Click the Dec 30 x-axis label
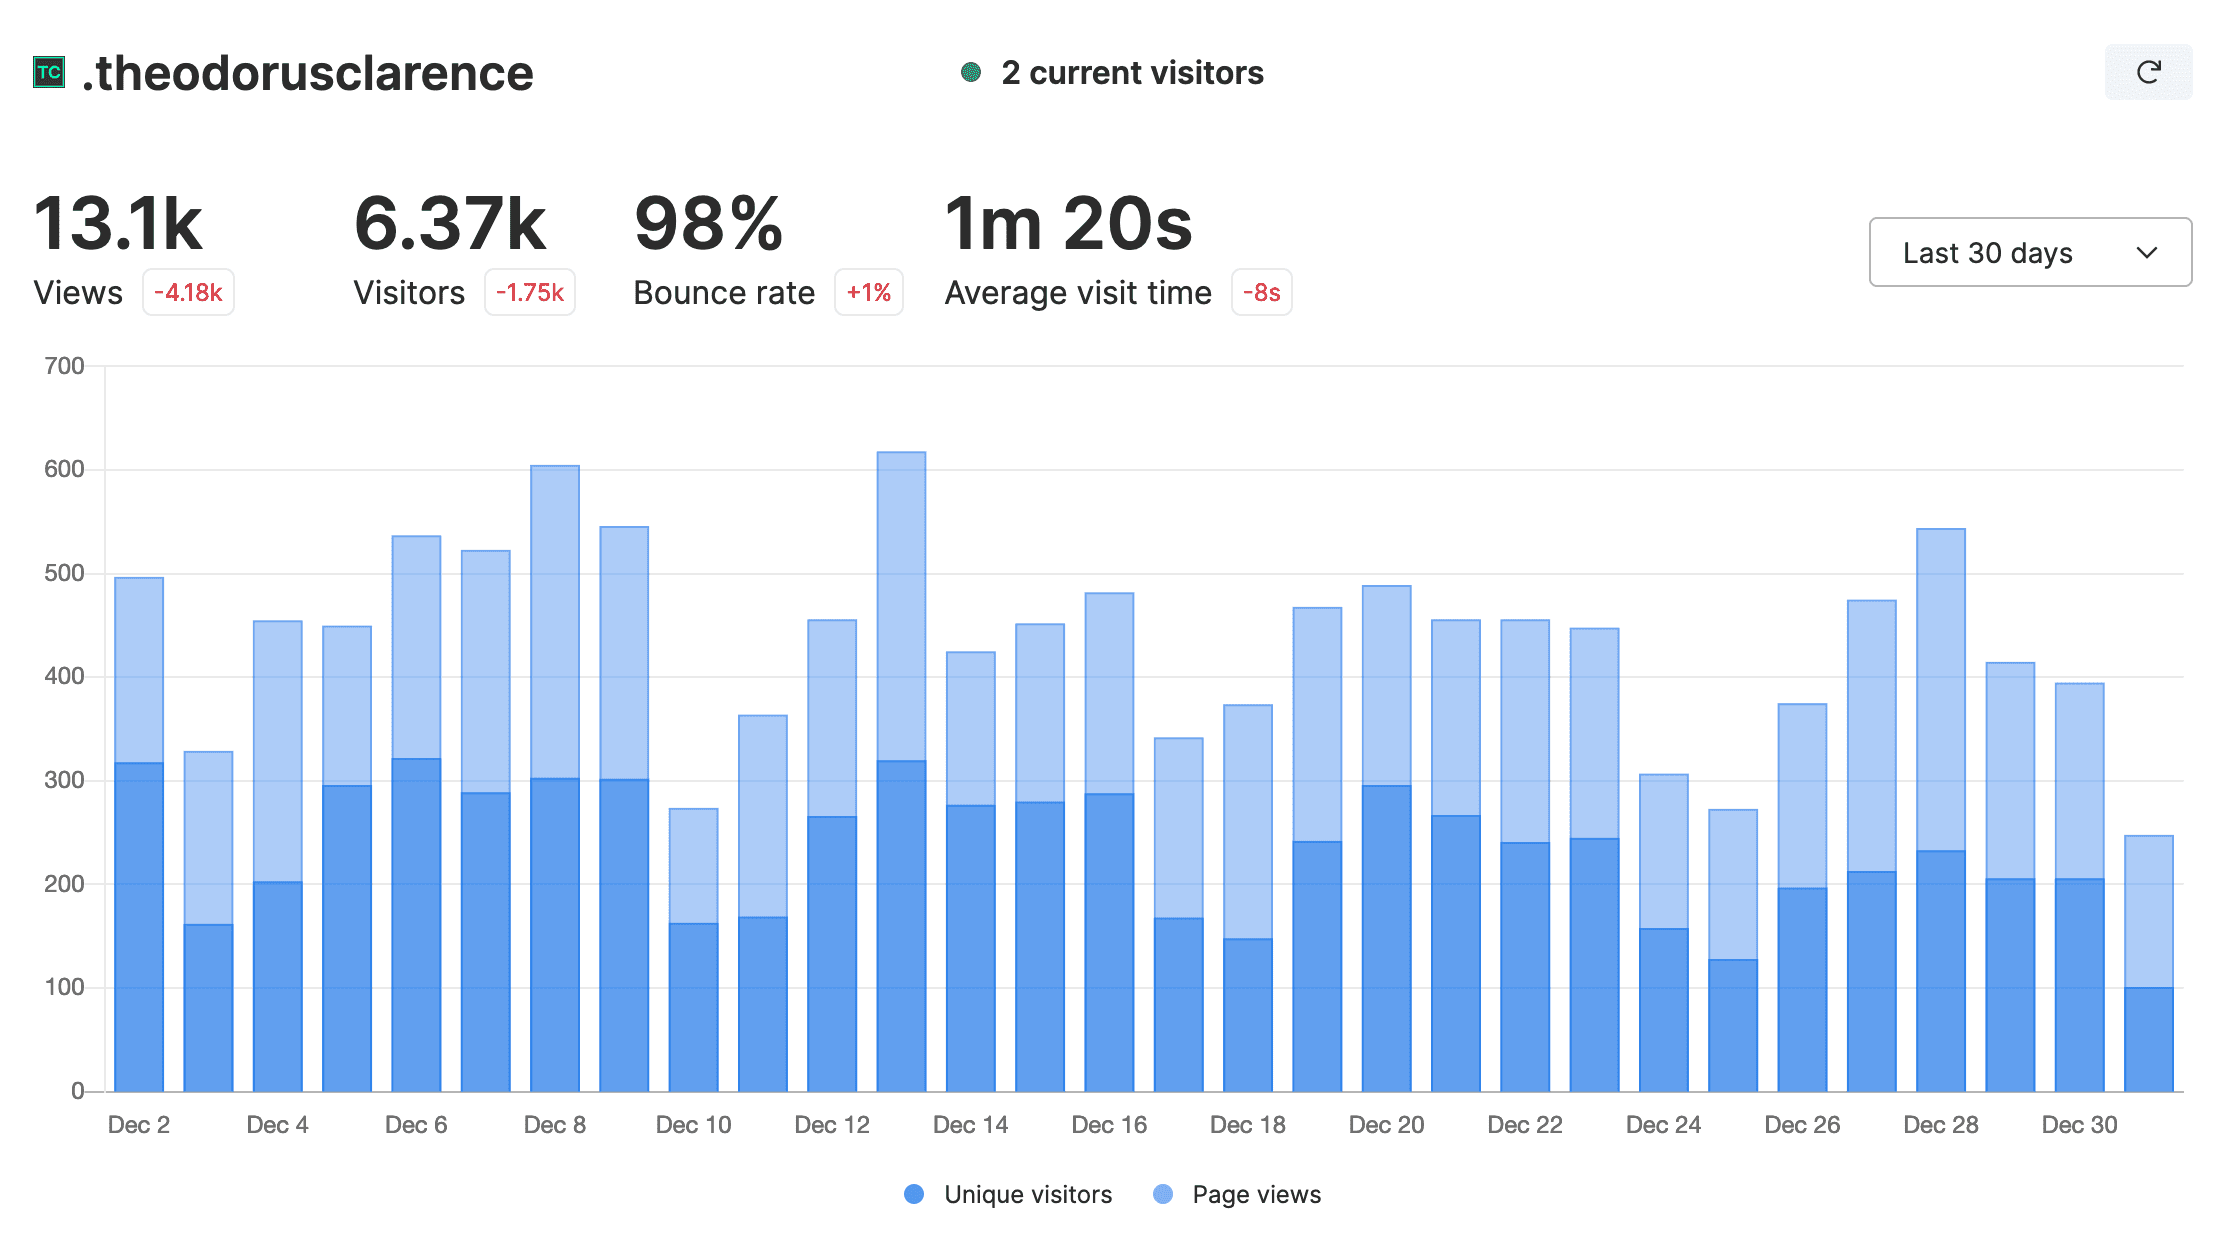Image resolution: width=2236 pixels, height=1238 pixels. pyautogui.click(x=2079, y=1125)
